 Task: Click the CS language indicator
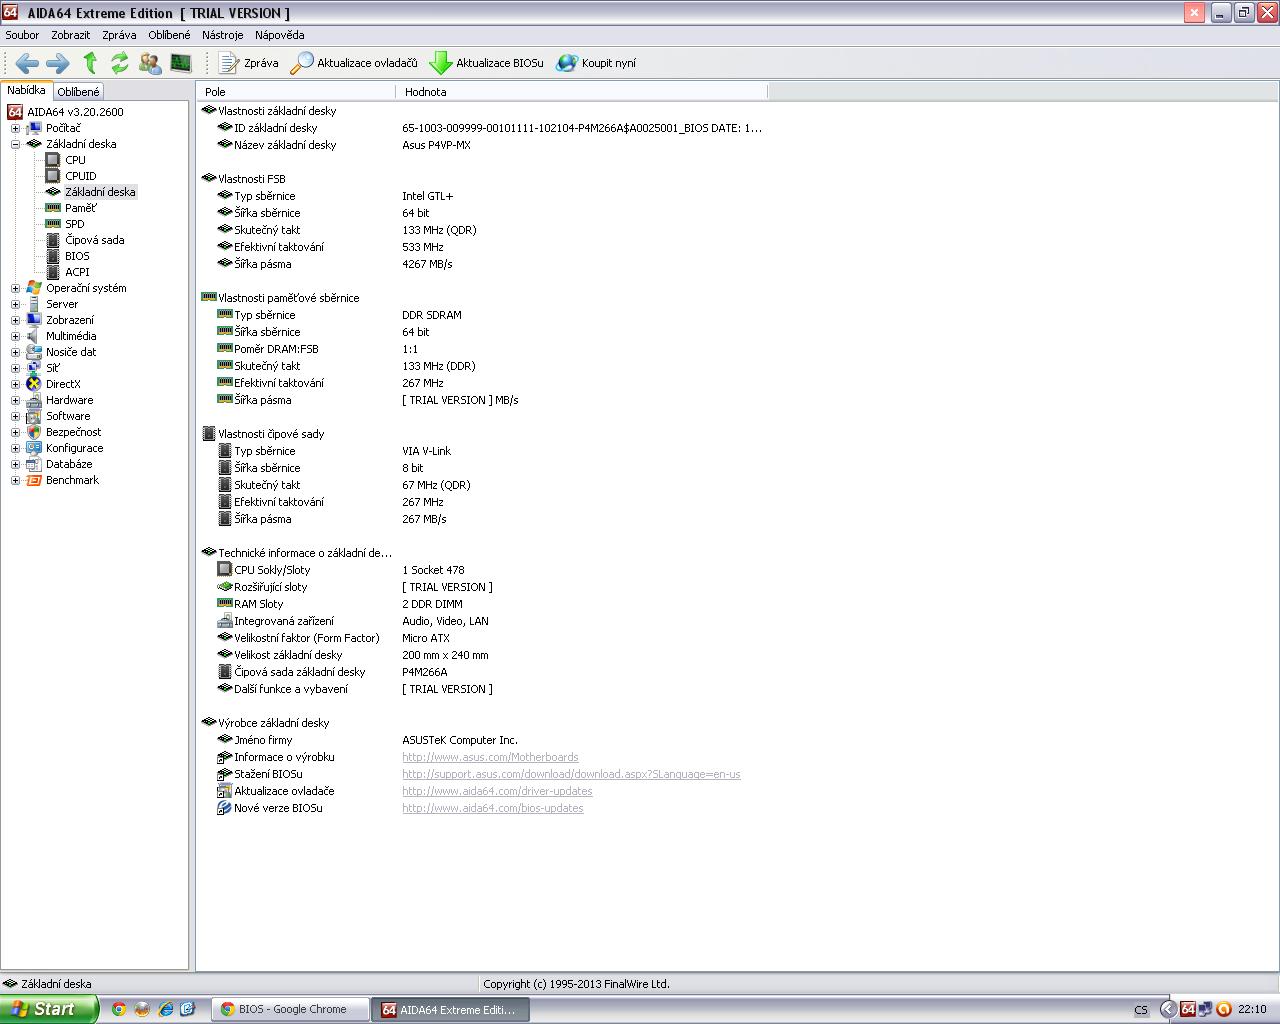tap(1141, 1010)
